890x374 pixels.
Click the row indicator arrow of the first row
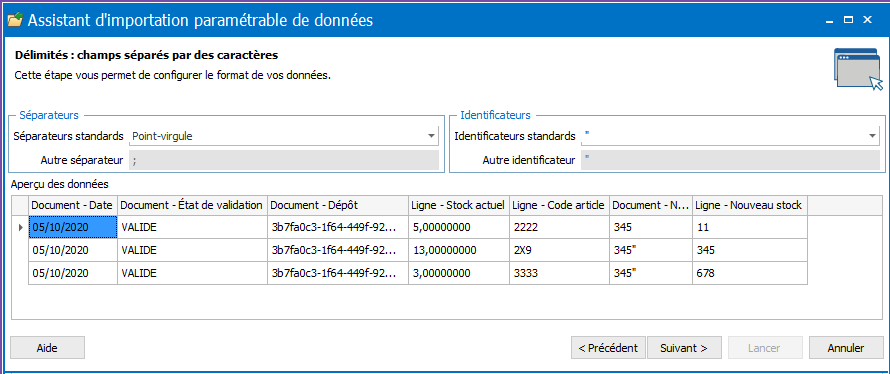[x=20, y=227]
